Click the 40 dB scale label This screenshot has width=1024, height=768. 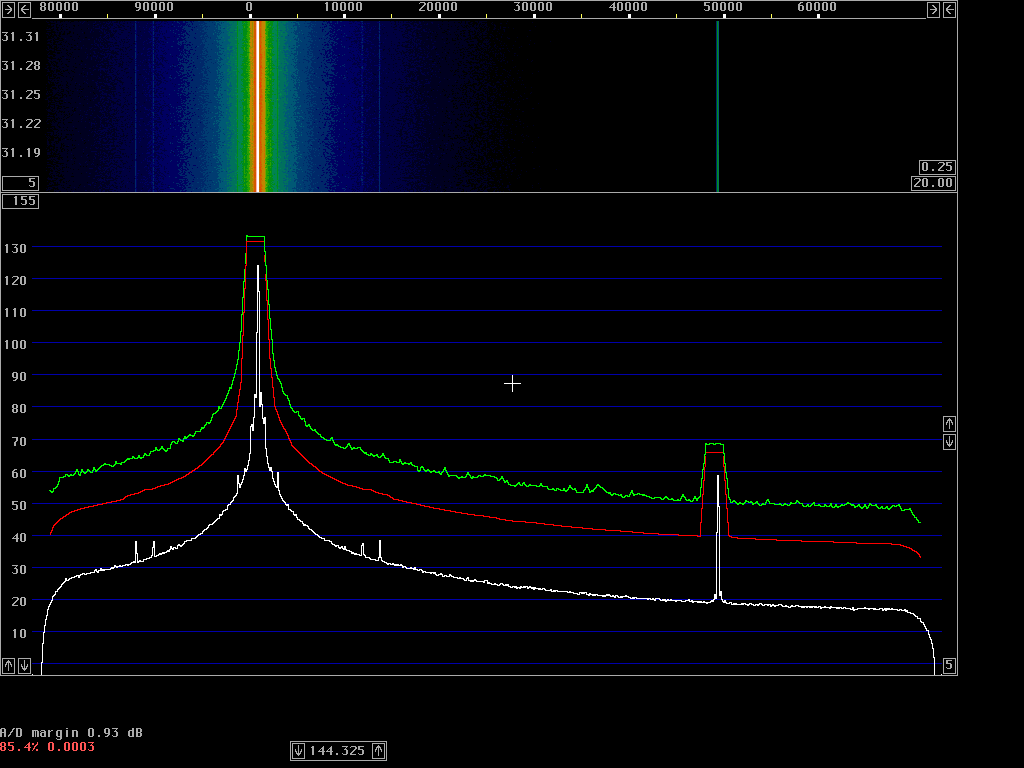coord(19,537)
